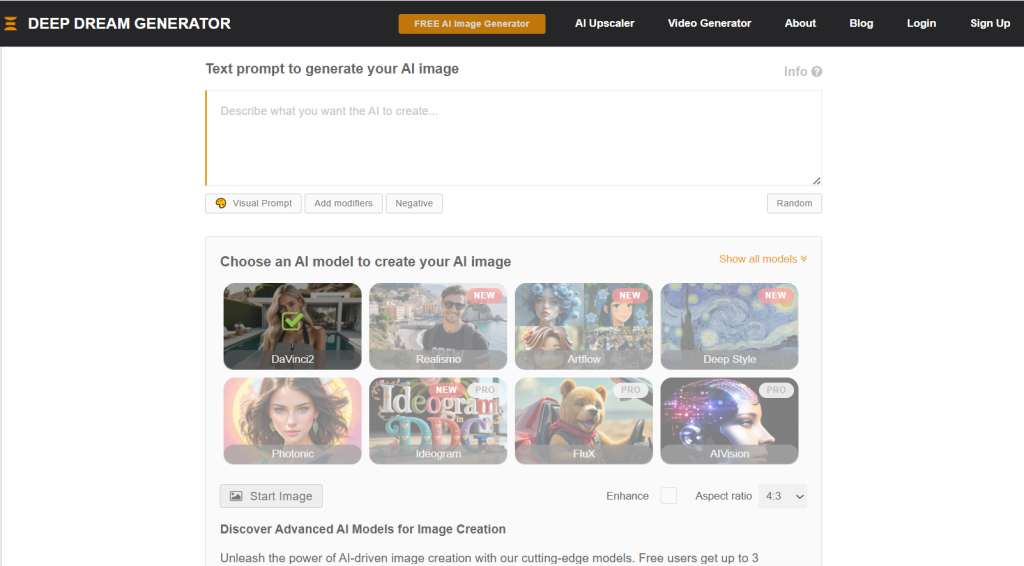Open the Negative prompt button
This screenshot has width=1024, height=566.
[x=414, y=203]
